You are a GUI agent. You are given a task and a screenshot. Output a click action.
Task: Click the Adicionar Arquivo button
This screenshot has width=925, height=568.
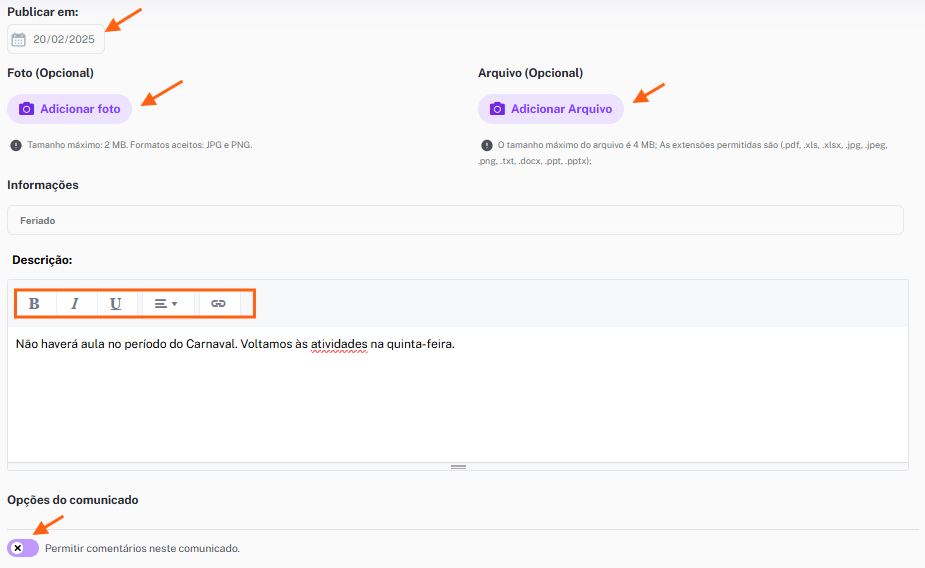click(x=550, y=109)
